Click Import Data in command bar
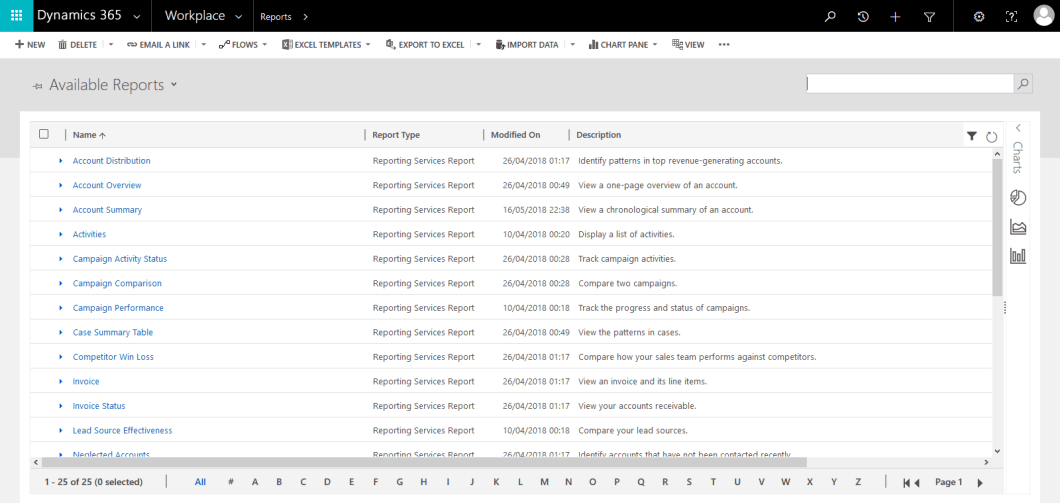Image resolution: width=1060 pixels, height=503 pixels. click(527, 45)
